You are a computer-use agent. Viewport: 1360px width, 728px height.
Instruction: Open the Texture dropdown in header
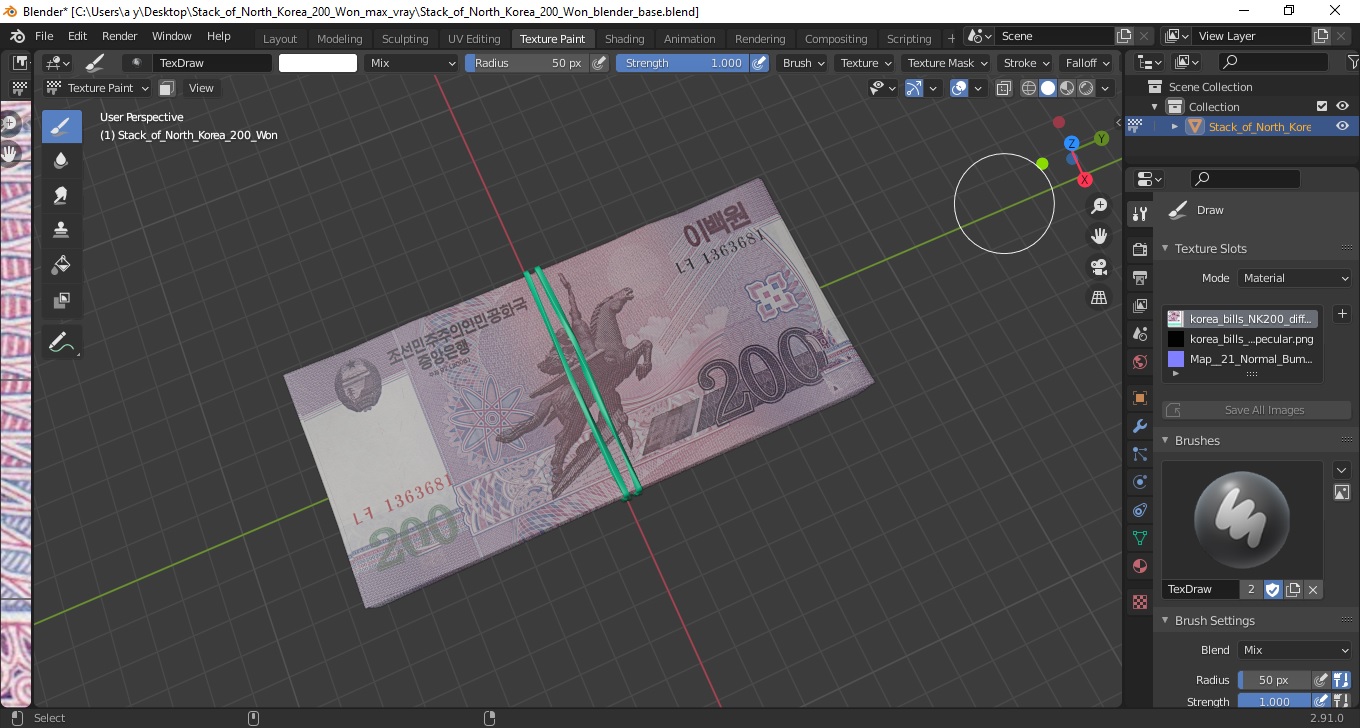tap(865, 63)
